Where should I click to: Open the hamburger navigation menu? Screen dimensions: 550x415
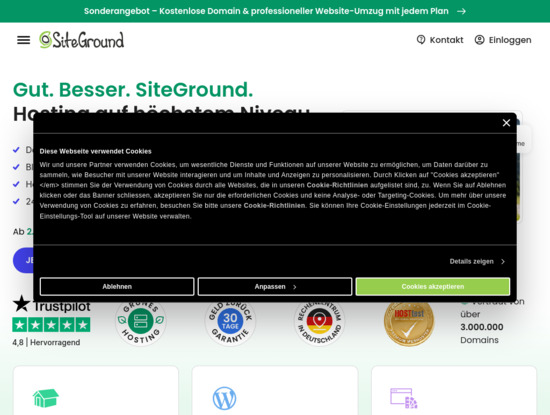click(x=24, y=40)
